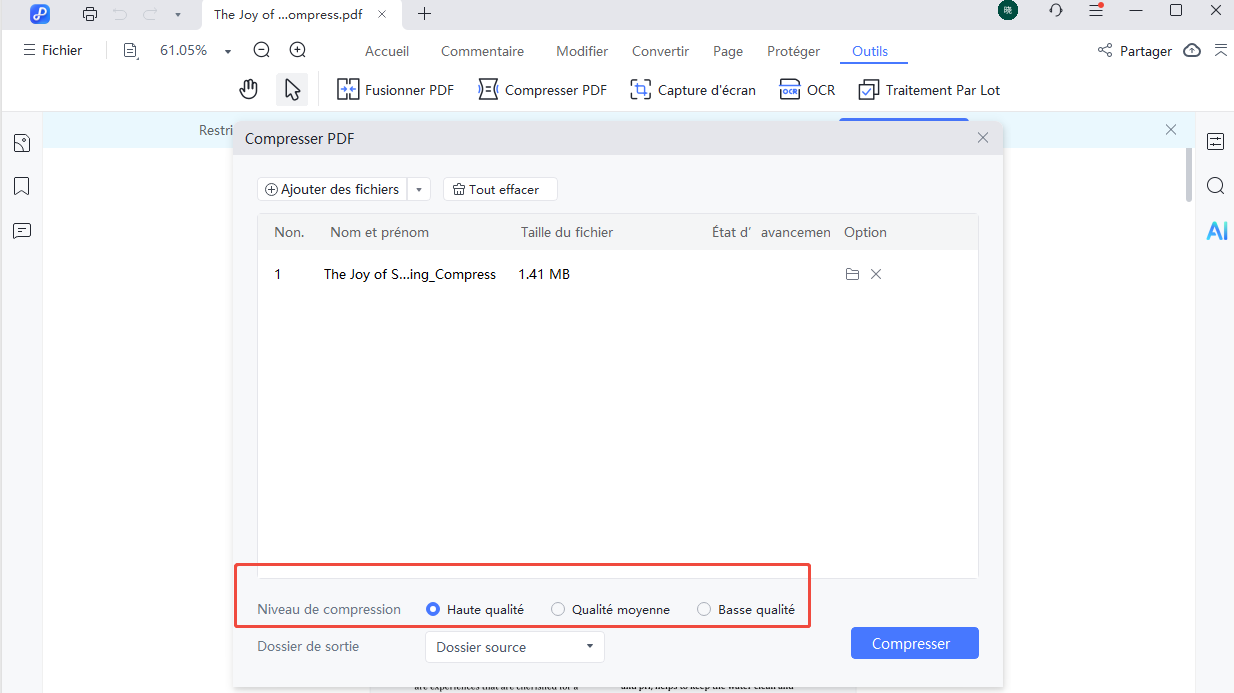The width and height of the screenshot is (1234, 693).
Task: Open the Fichier menu
Action: 52,49
